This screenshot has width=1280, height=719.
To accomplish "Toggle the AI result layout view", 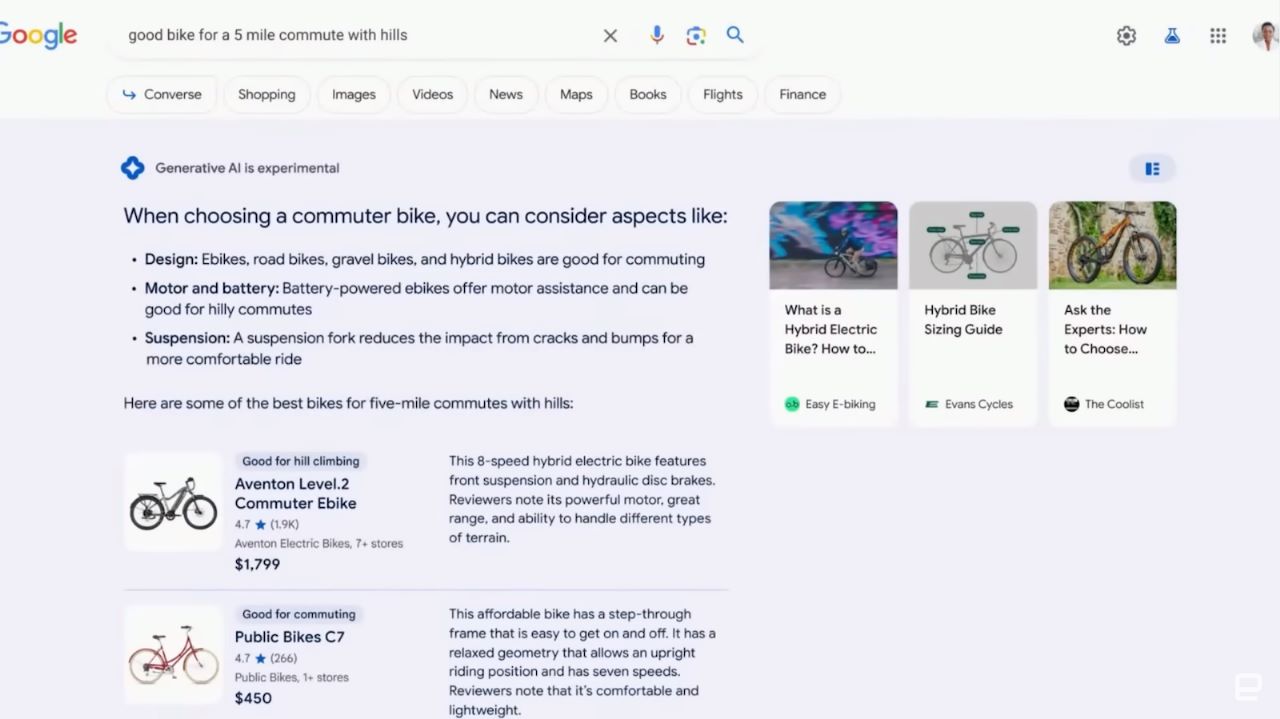I will (x=1152, y=169).
